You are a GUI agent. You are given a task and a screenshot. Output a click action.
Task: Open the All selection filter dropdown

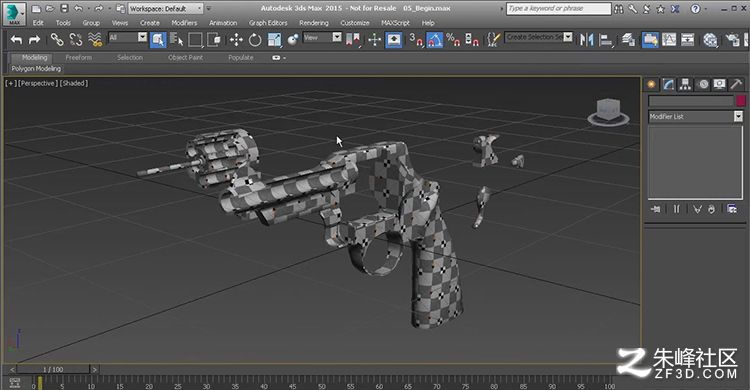point(128,37)
